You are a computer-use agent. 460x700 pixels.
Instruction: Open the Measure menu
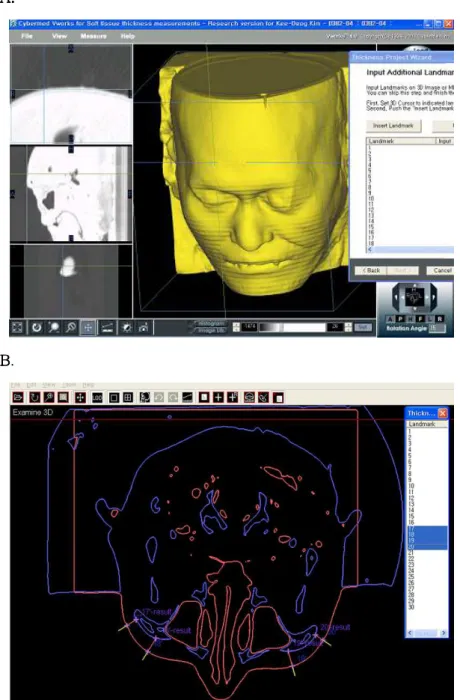point(93,36)
